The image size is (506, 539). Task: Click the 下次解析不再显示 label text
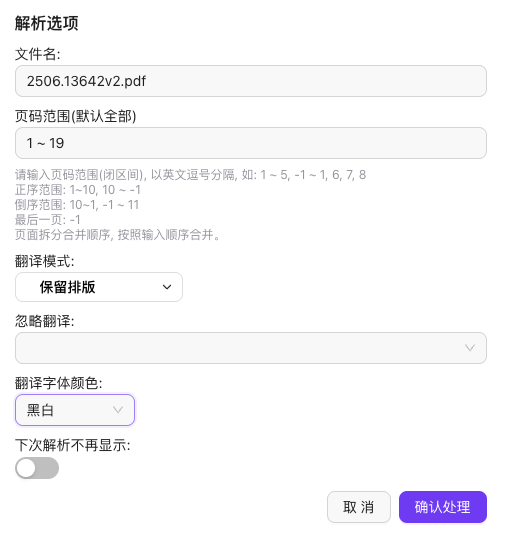point(73,445)
